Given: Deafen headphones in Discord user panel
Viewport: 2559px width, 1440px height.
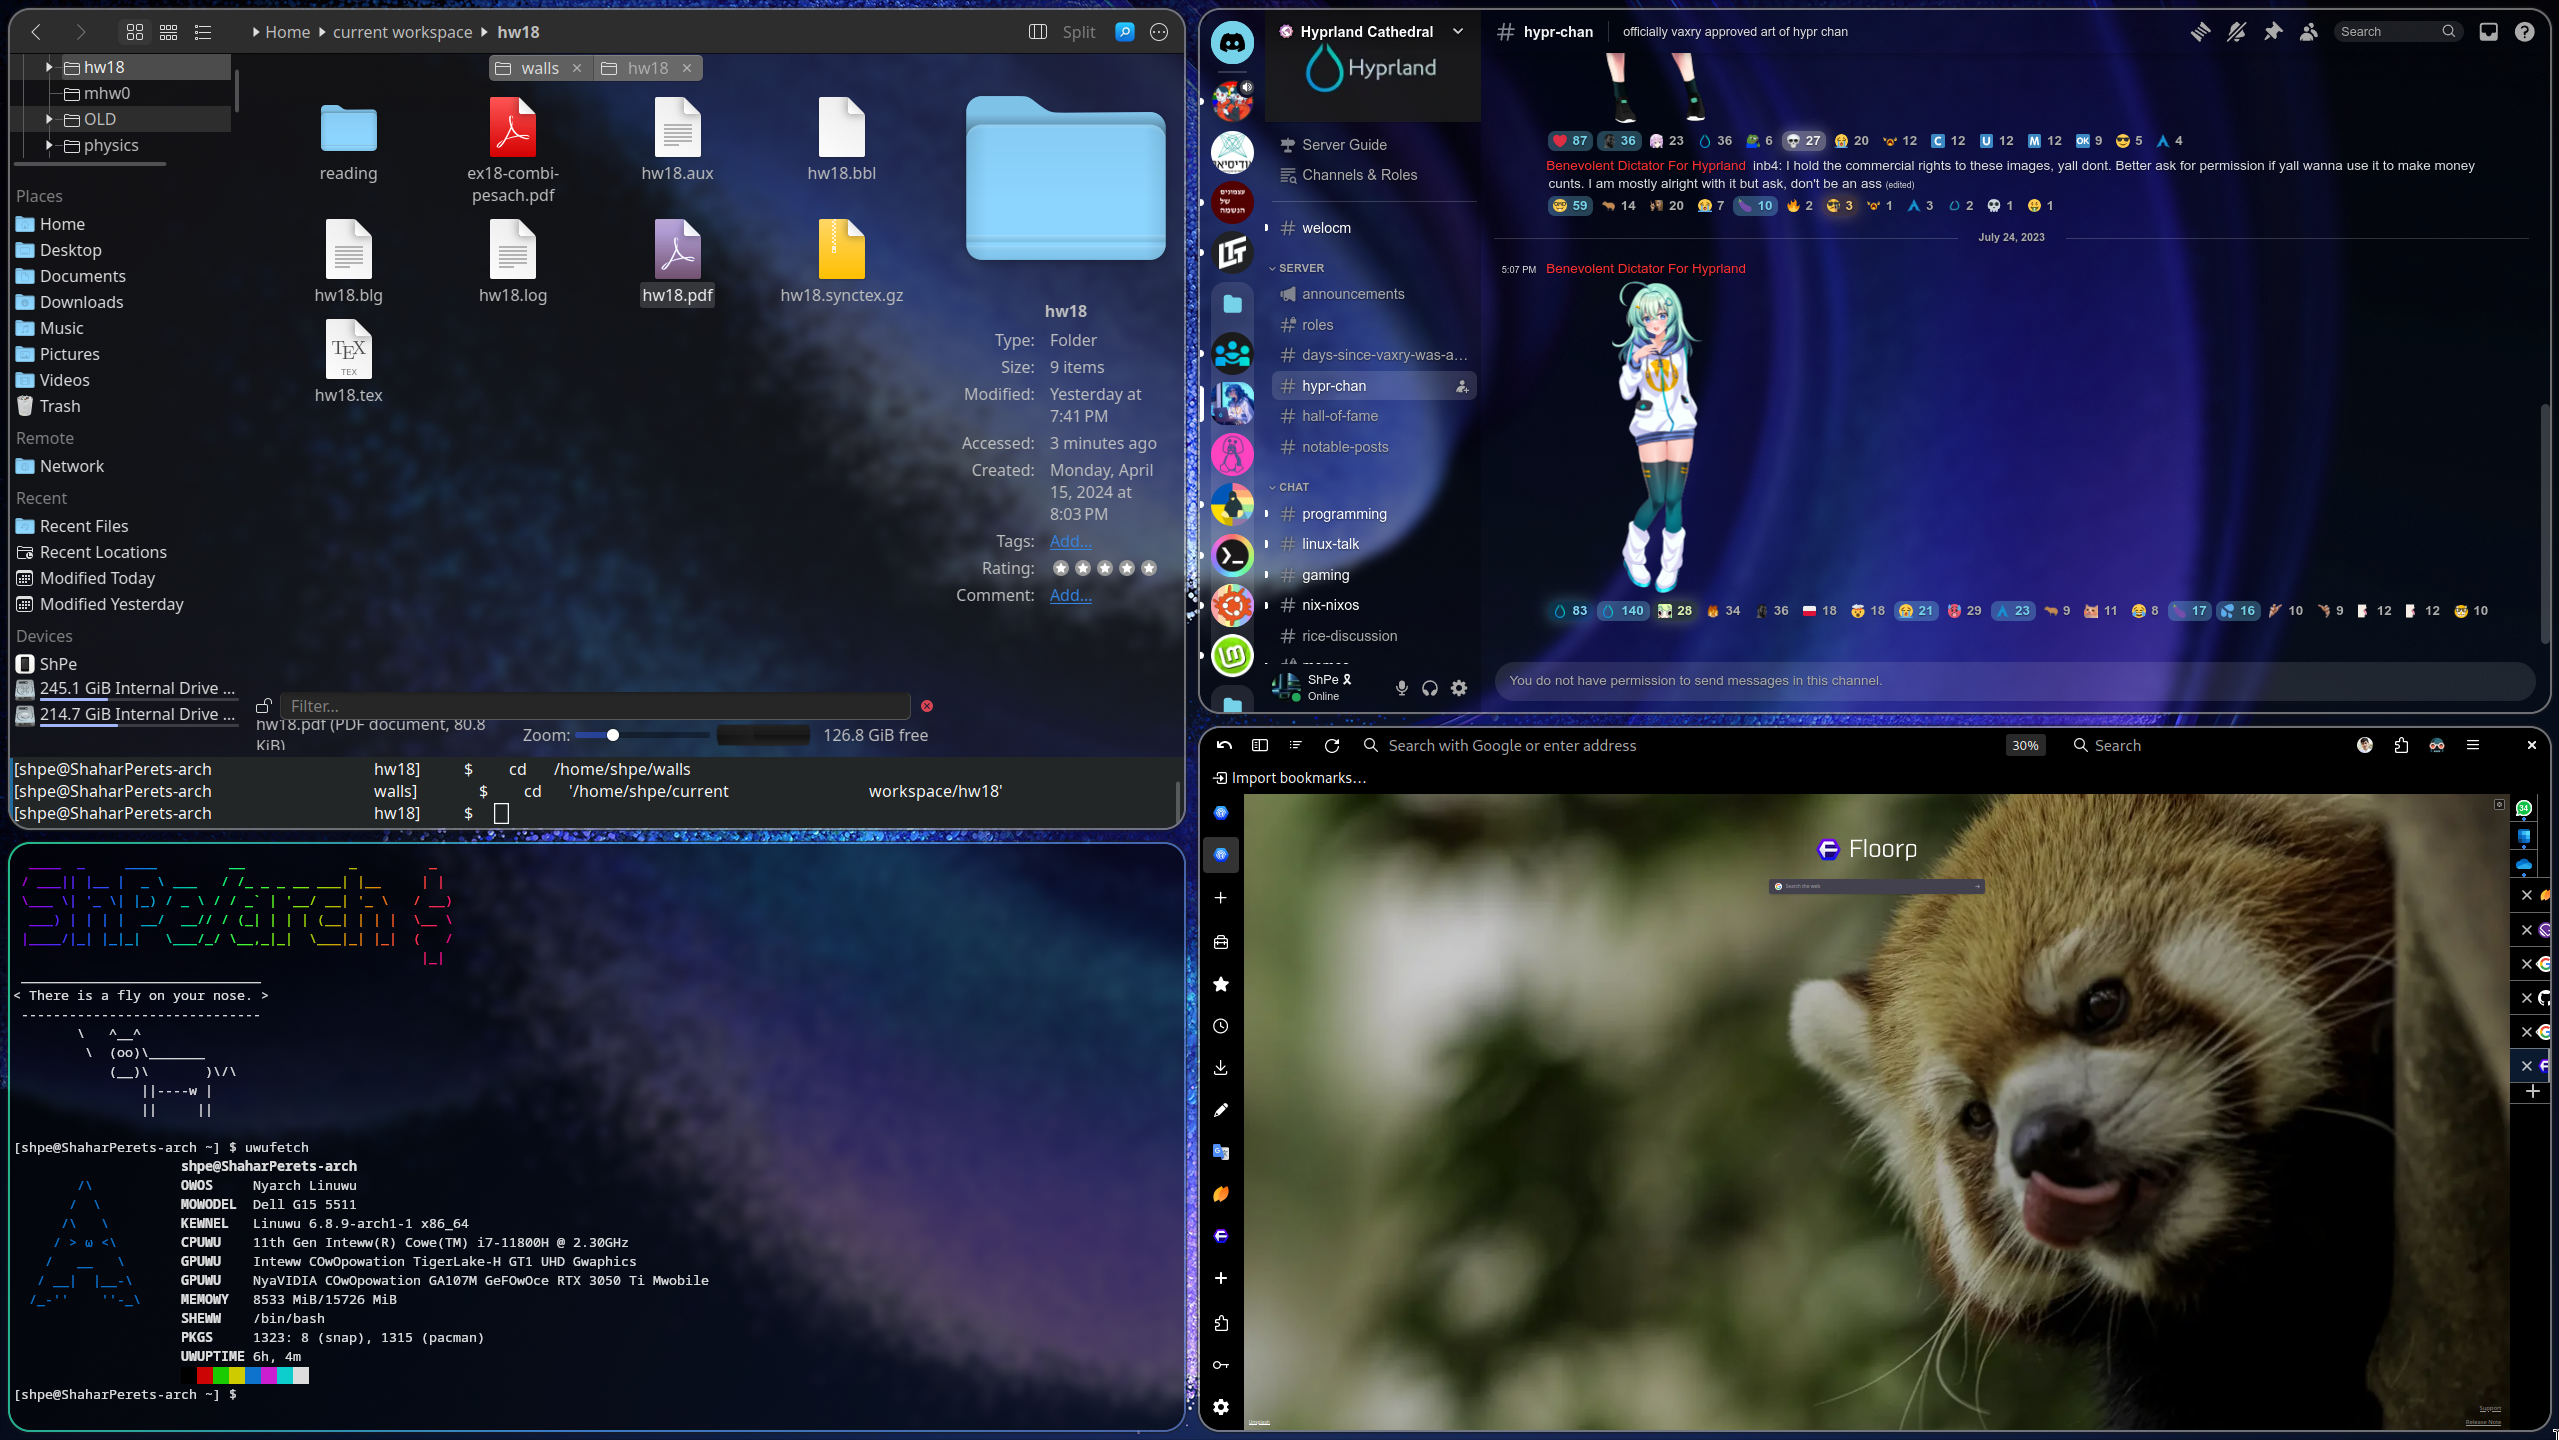Looking at the screenshot, I should 1430,688.
